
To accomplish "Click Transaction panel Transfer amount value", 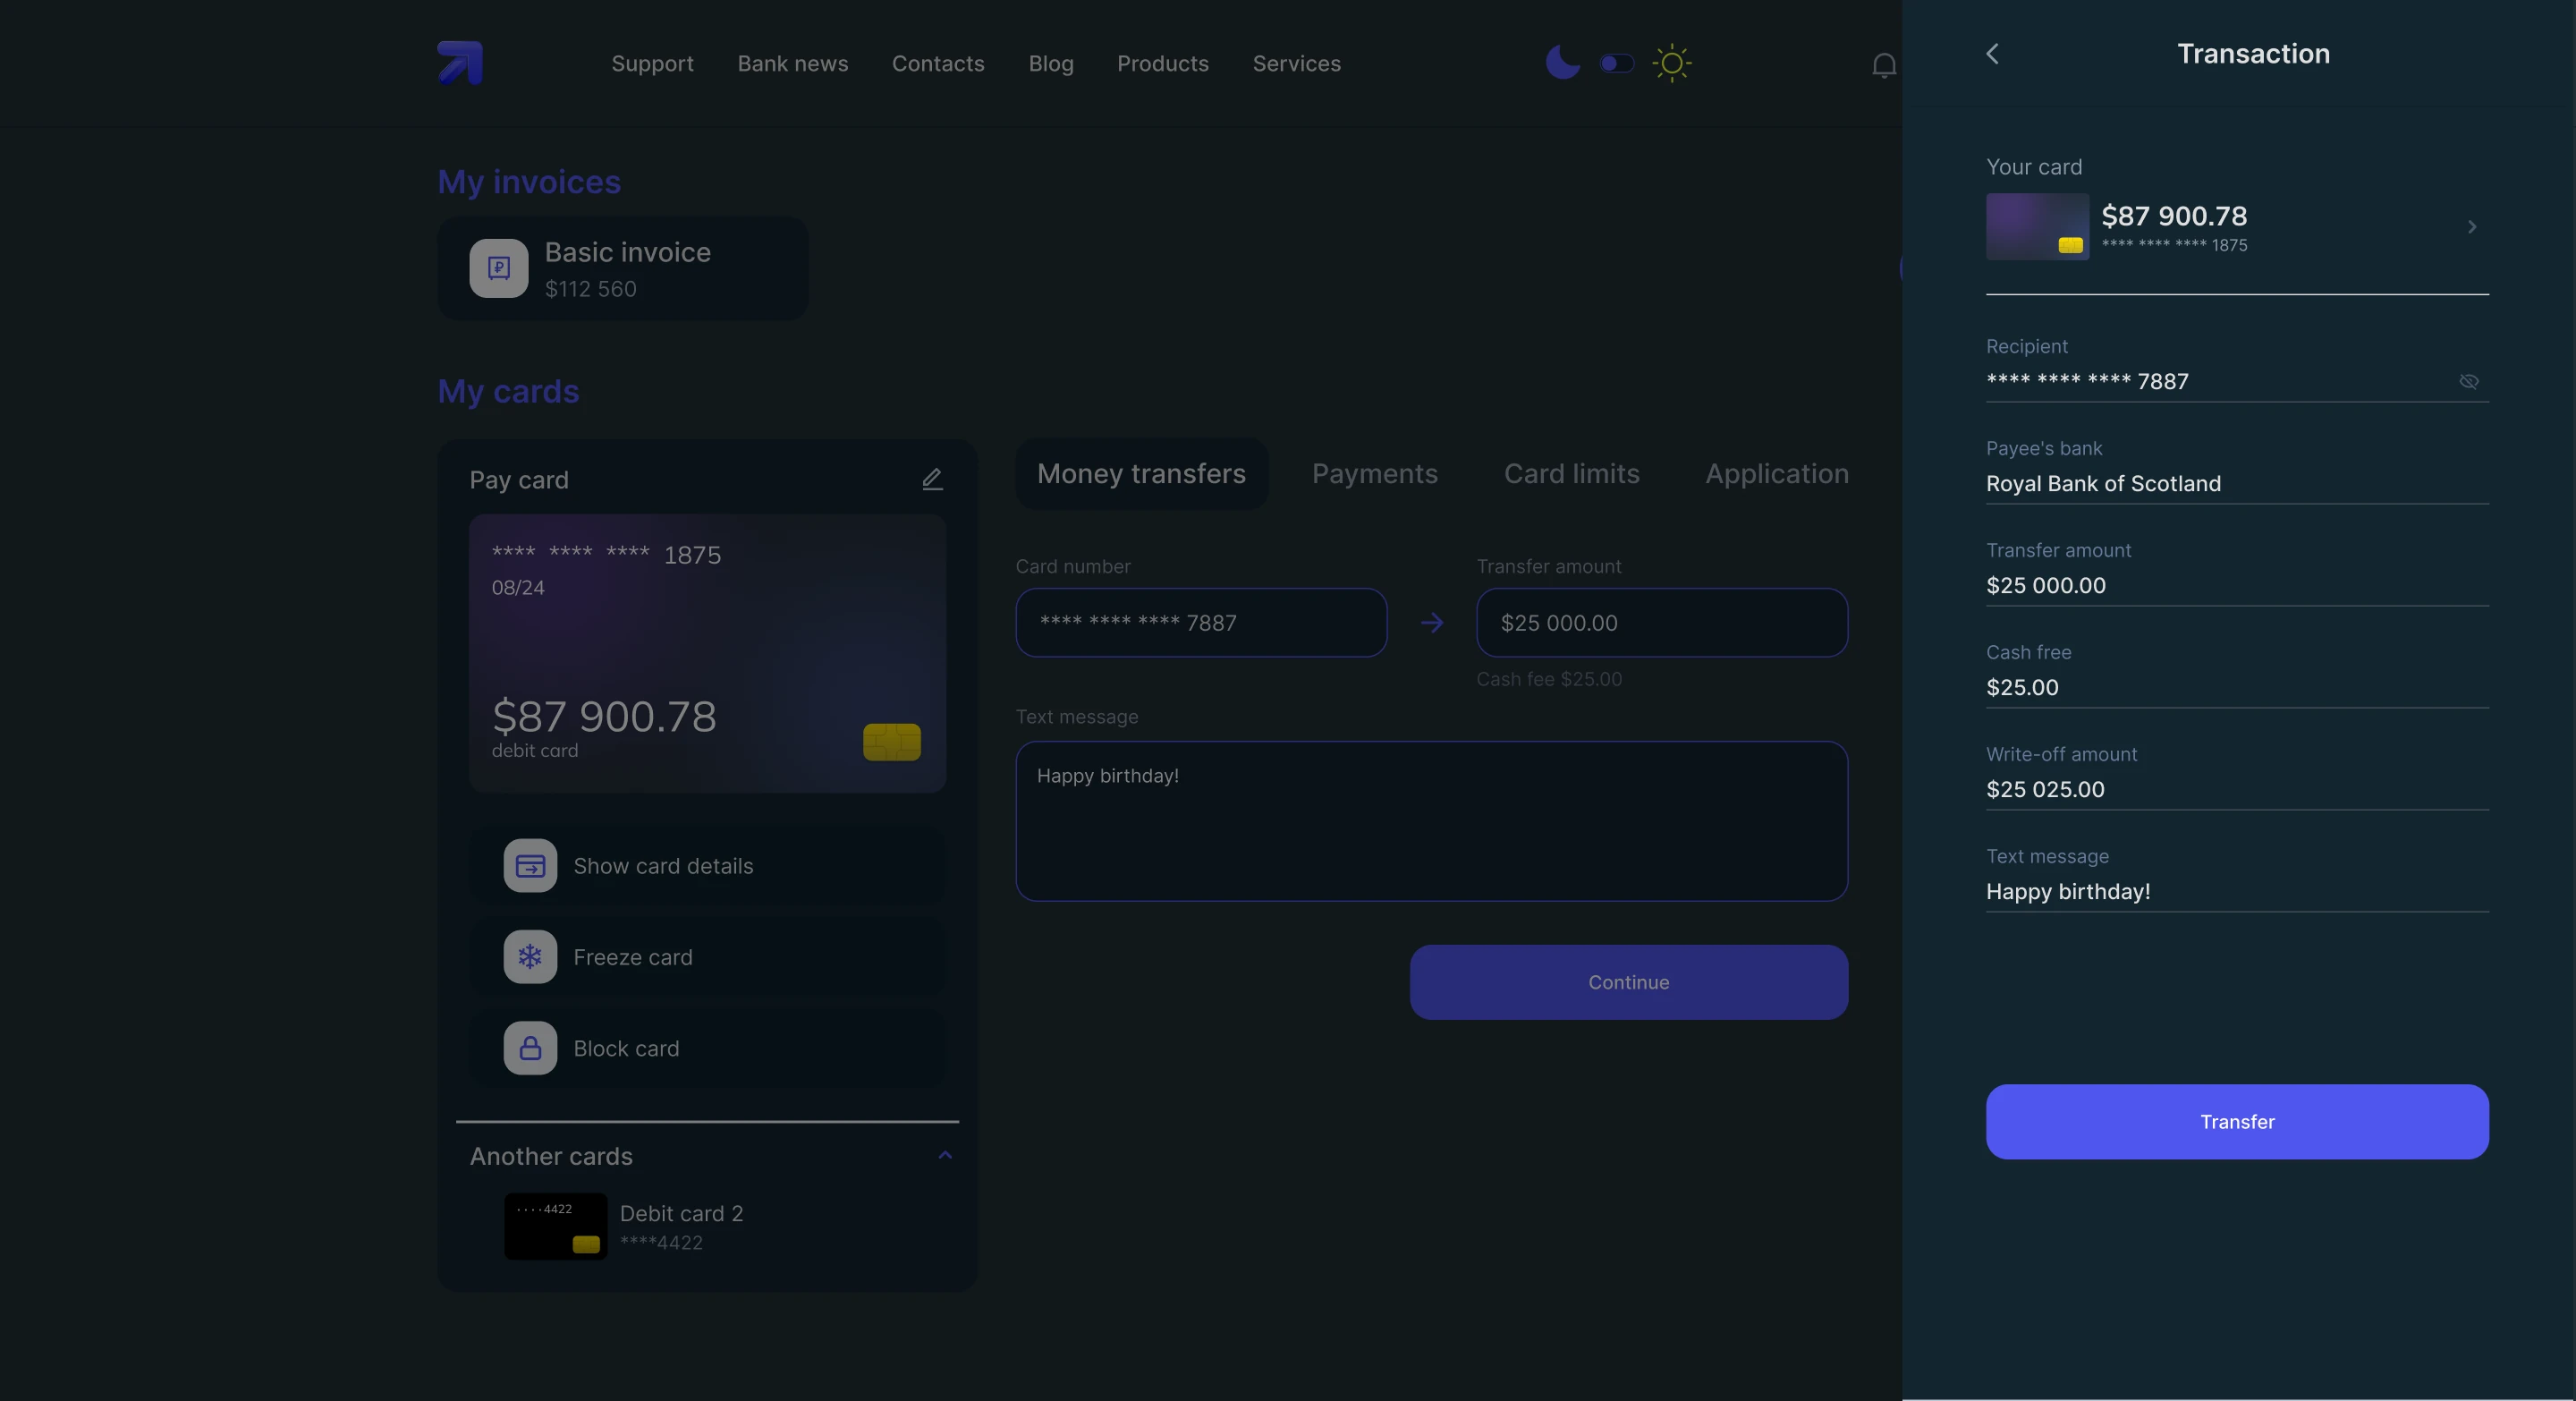I will tap(2045, 586).
